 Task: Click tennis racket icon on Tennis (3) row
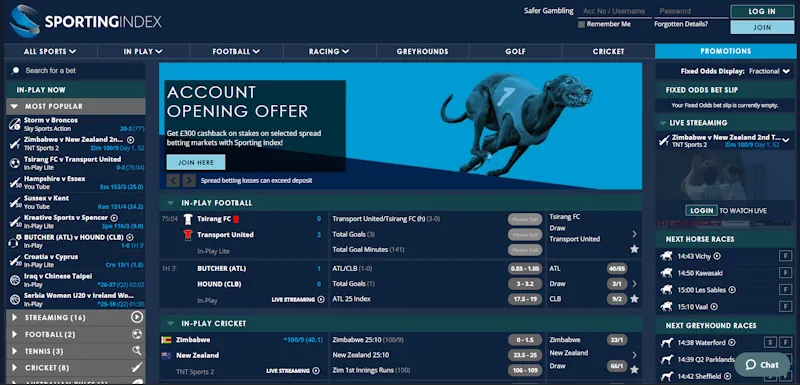coord(136,351)
